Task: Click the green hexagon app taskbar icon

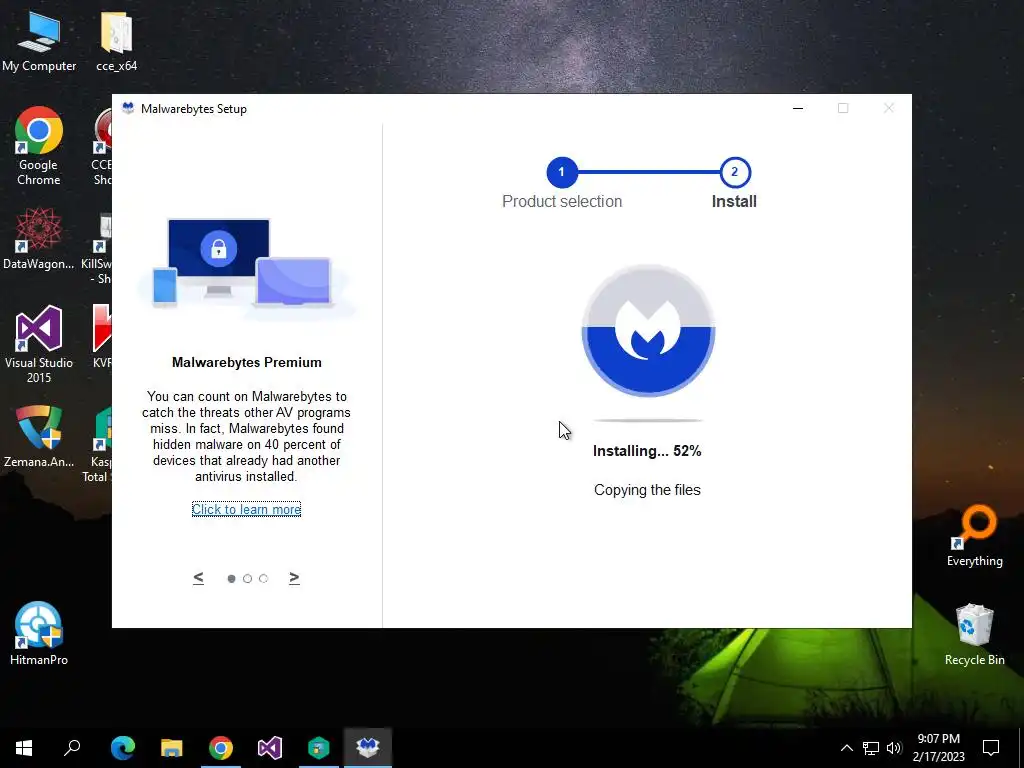Action: [x=319, y=748]
